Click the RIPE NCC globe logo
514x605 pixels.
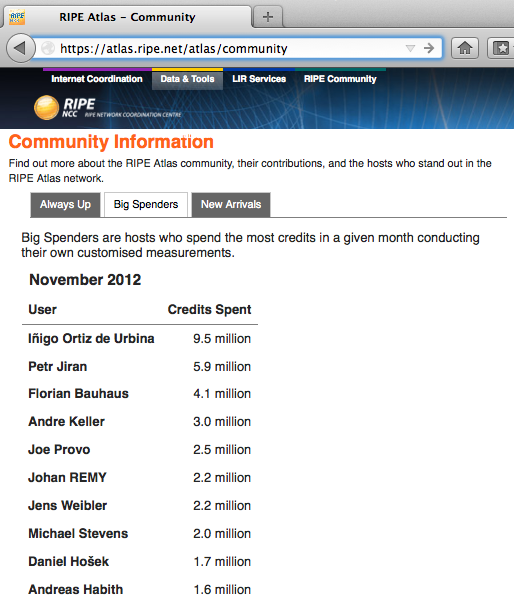[46, 107]
